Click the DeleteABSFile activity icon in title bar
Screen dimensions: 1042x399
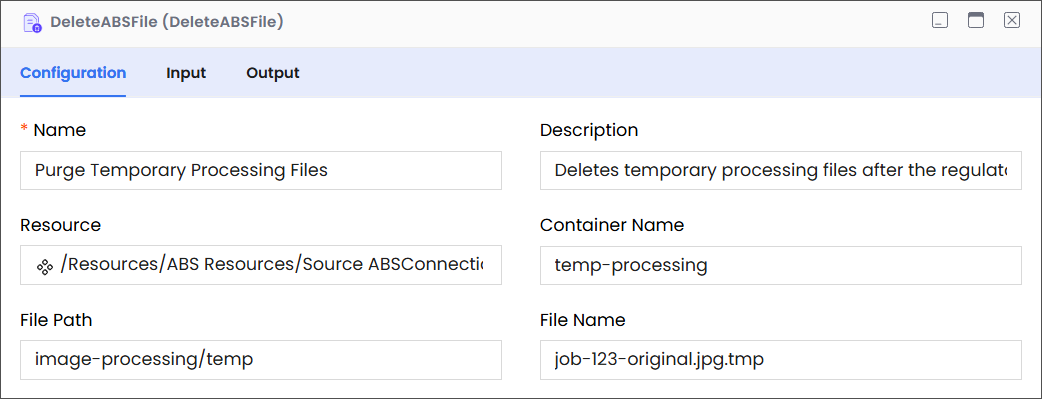(32, 23)
